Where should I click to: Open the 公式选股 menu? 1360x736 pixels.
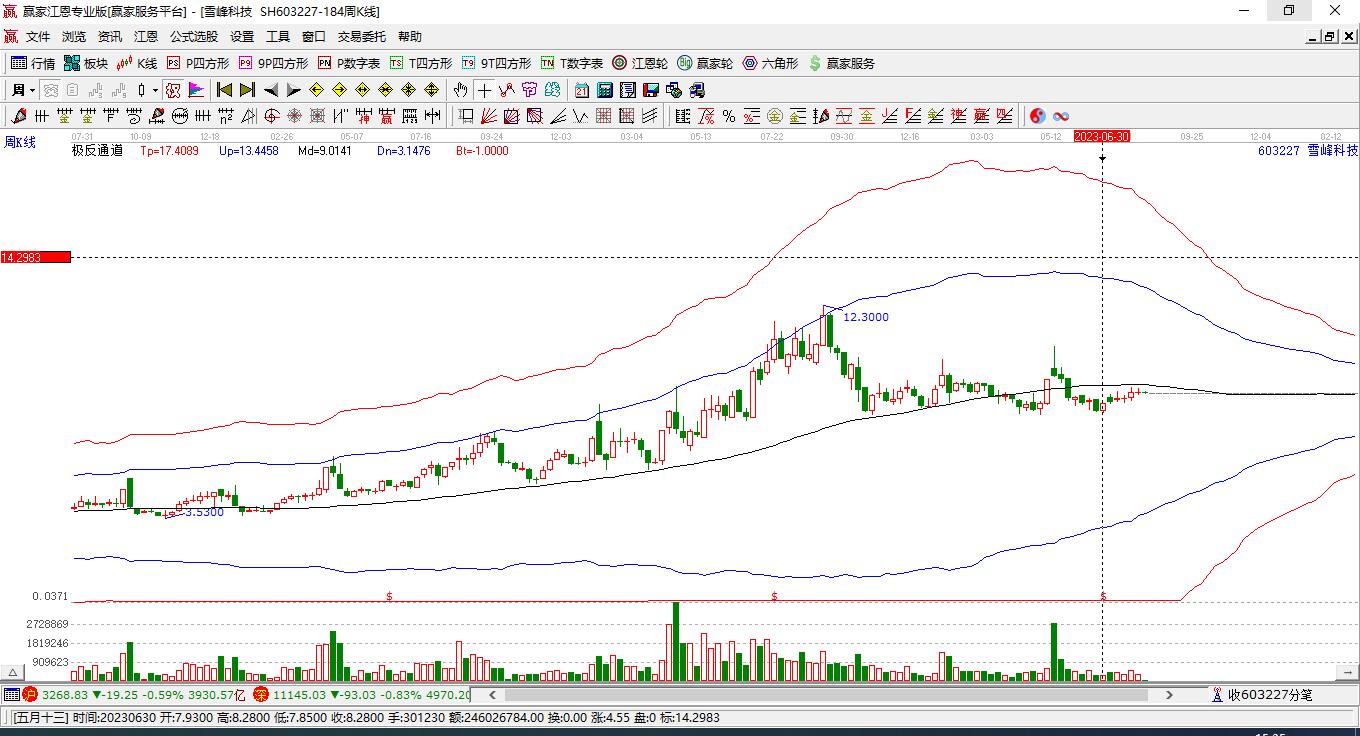(194, 37)
